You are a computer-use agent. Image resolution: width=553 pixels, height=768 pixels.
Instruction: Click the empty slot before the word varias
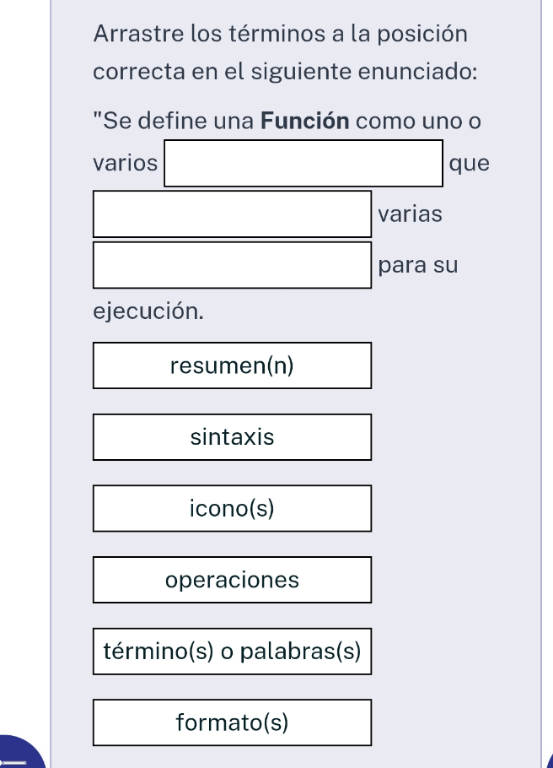[x=232, y=214]
